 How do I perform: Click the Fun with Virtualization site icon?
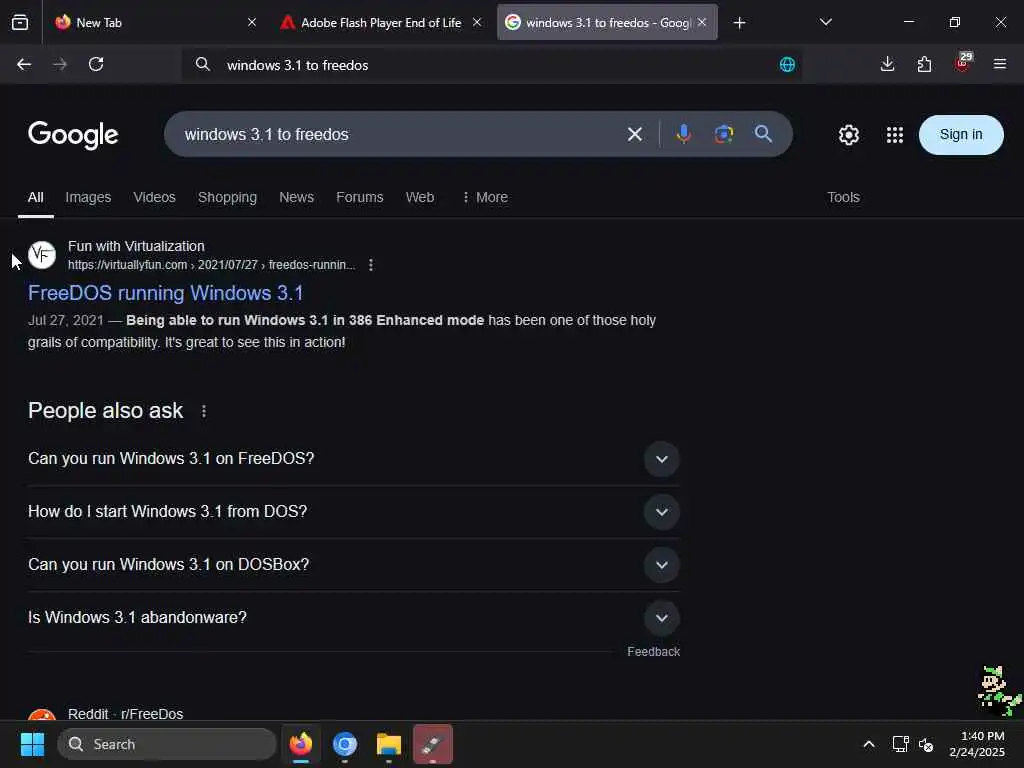tap(42, 255)
